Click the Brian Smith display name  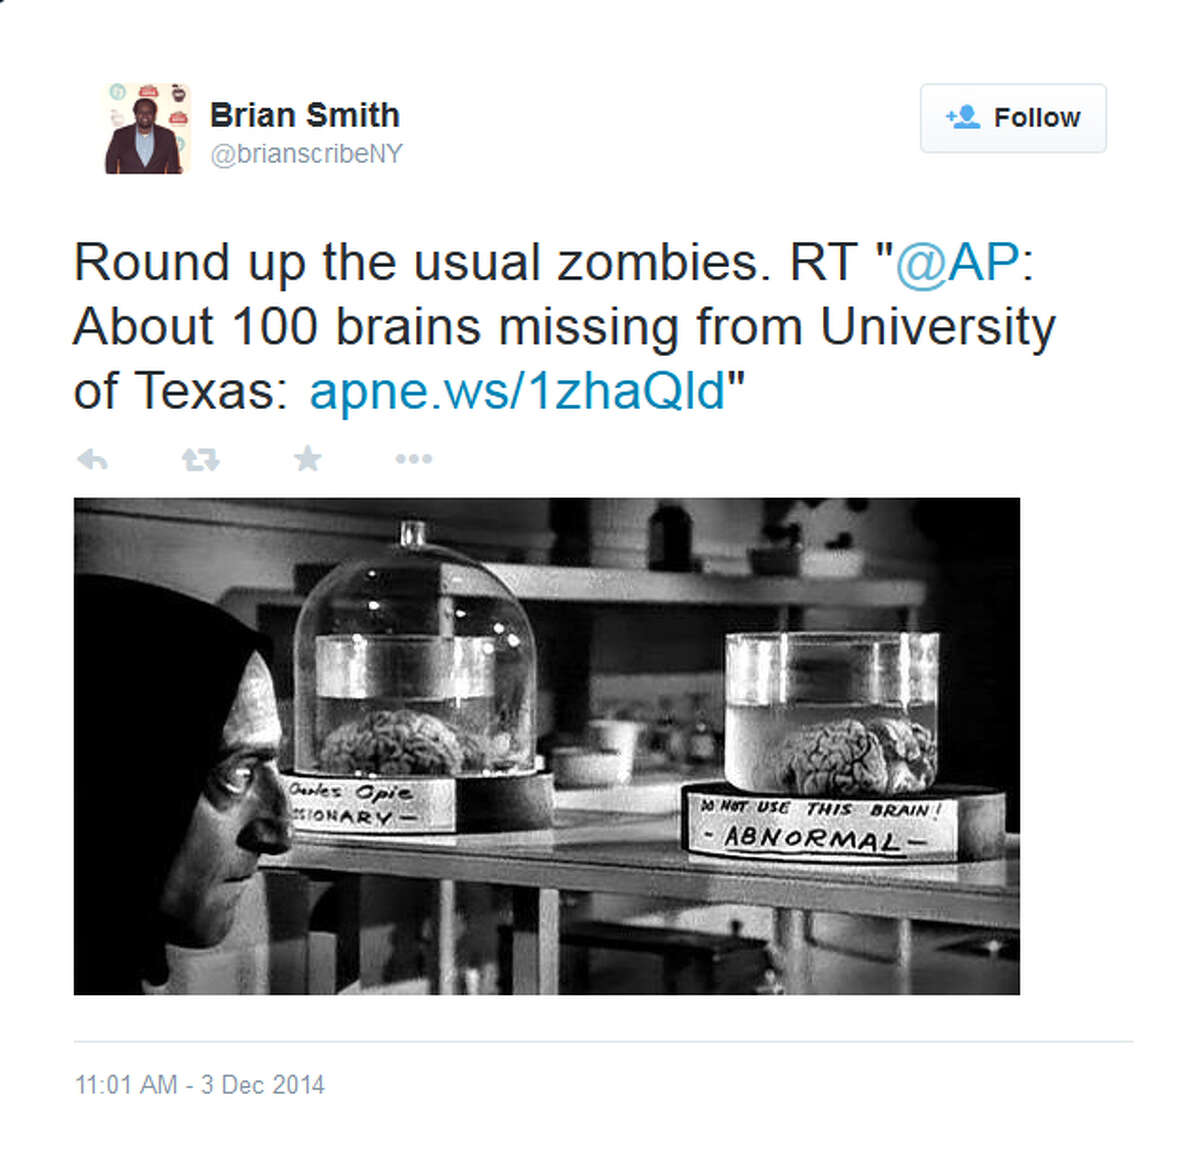click(x=304, y=114)
